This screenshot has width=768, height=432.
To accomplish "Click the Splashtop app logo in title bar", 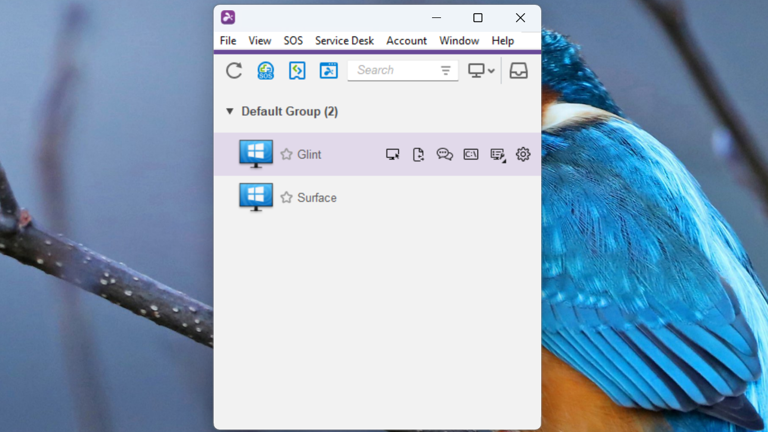I will click(x=228, y=17).
